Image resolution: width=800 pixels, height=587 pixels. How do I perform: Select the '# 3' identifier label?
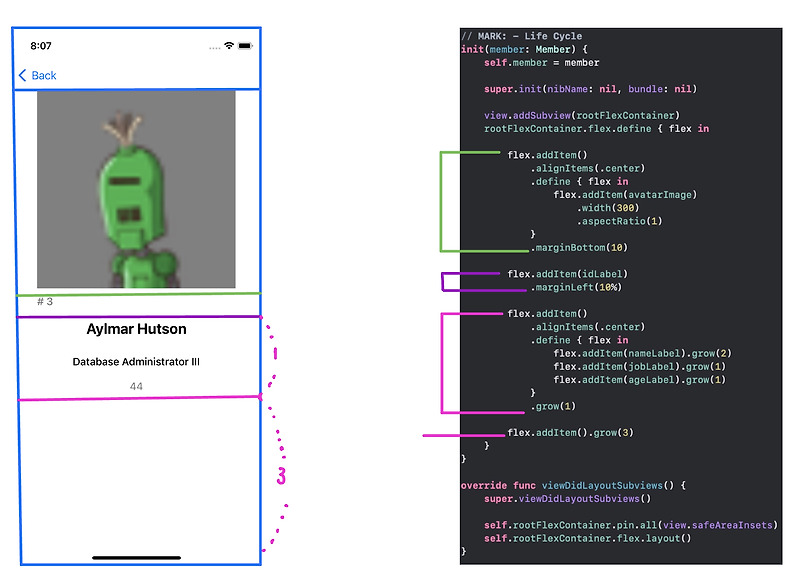pyautogui.click(x=44, y=300)
